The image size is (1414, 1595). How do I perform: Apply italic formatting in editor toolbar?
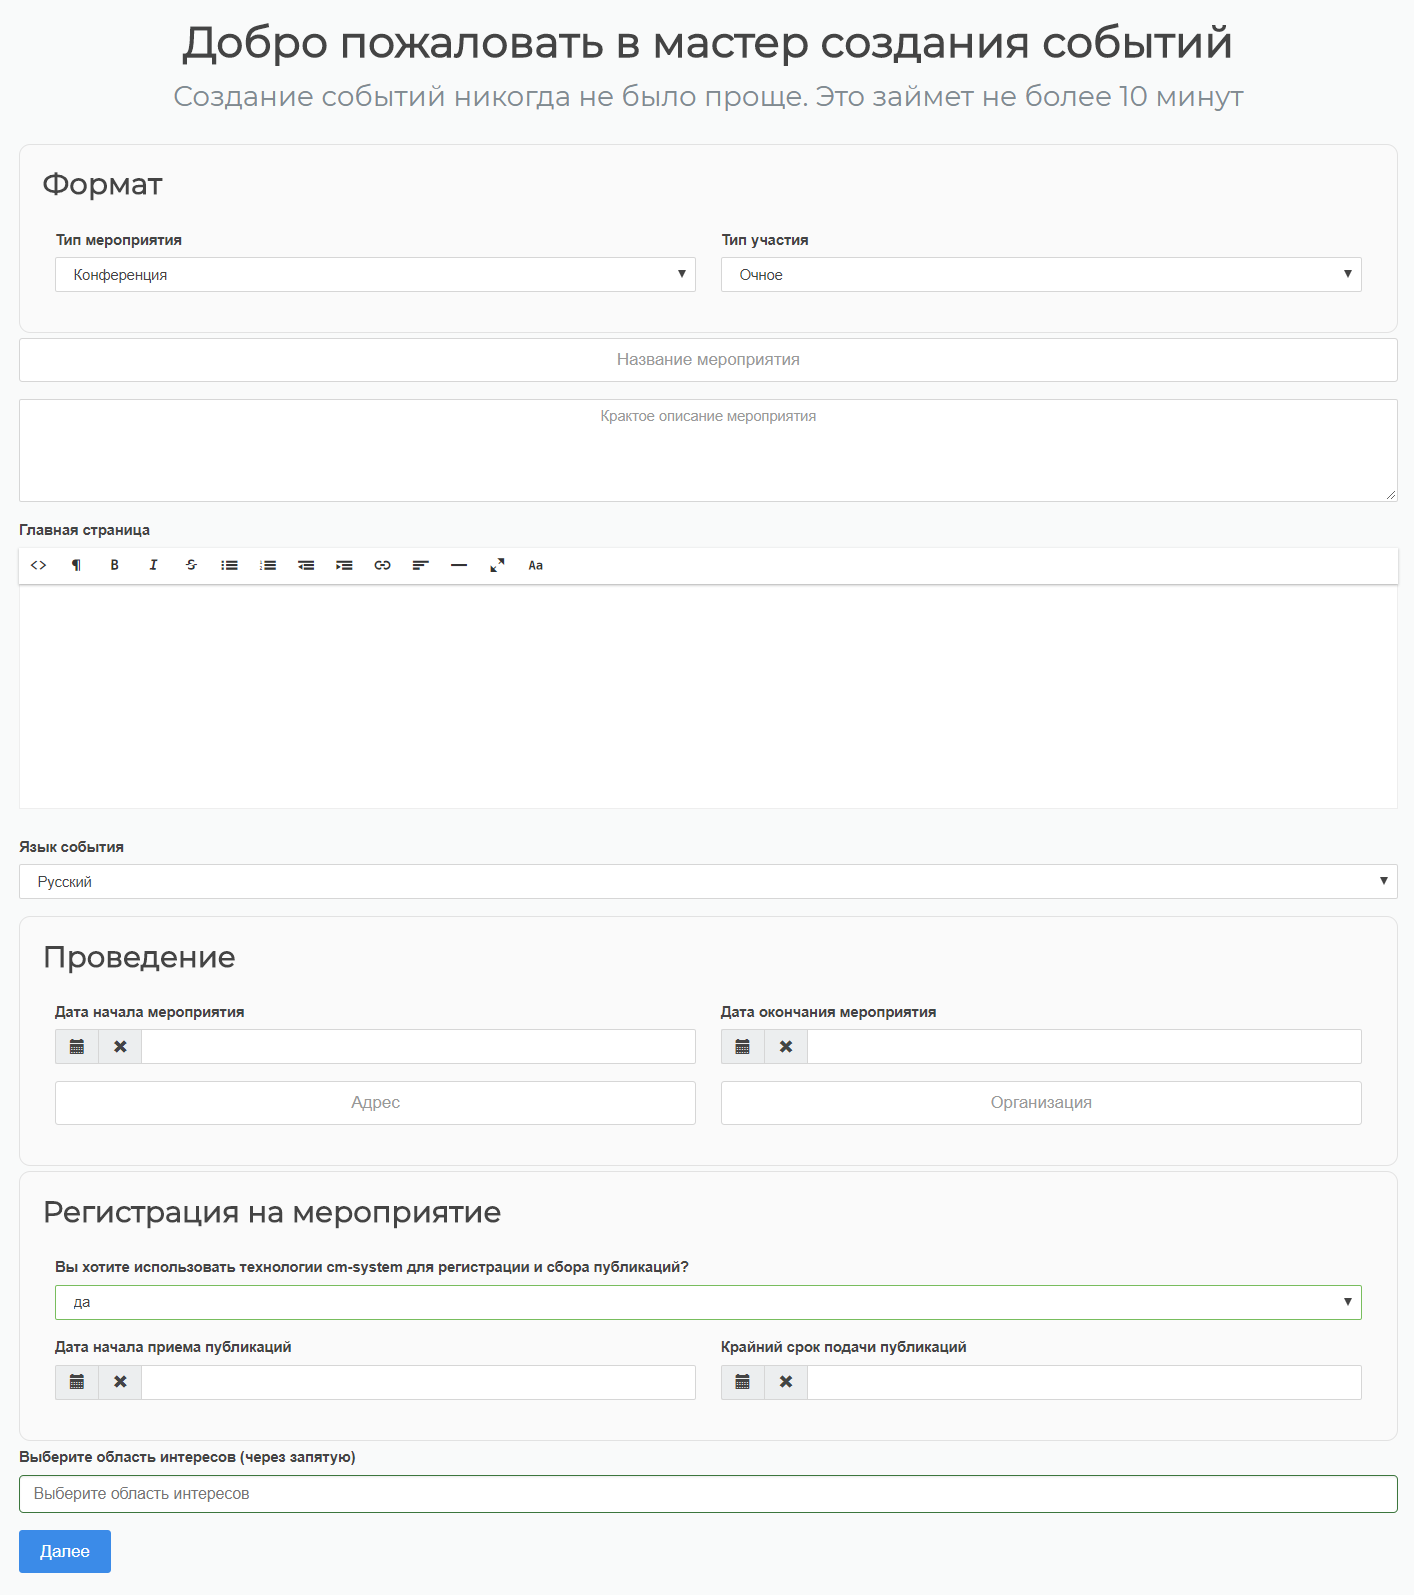point(153,566)
